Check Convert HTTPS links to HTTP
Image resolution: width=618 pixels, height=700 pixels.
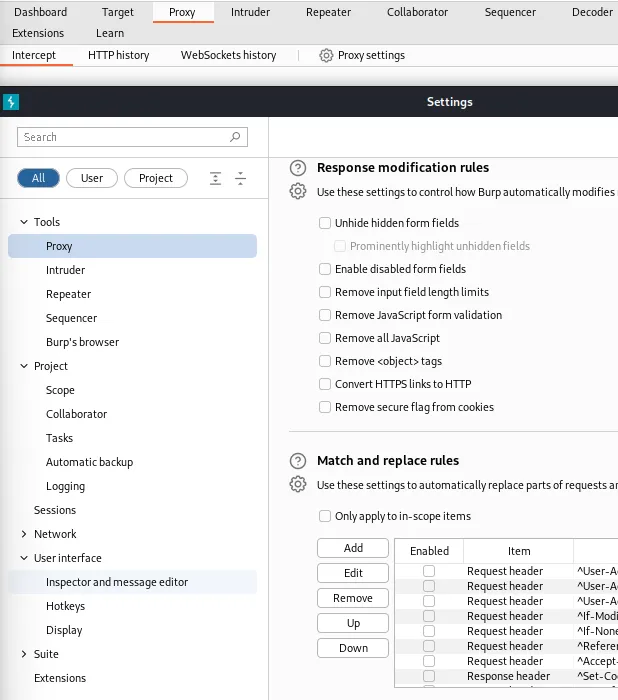[x=325, y=384]
